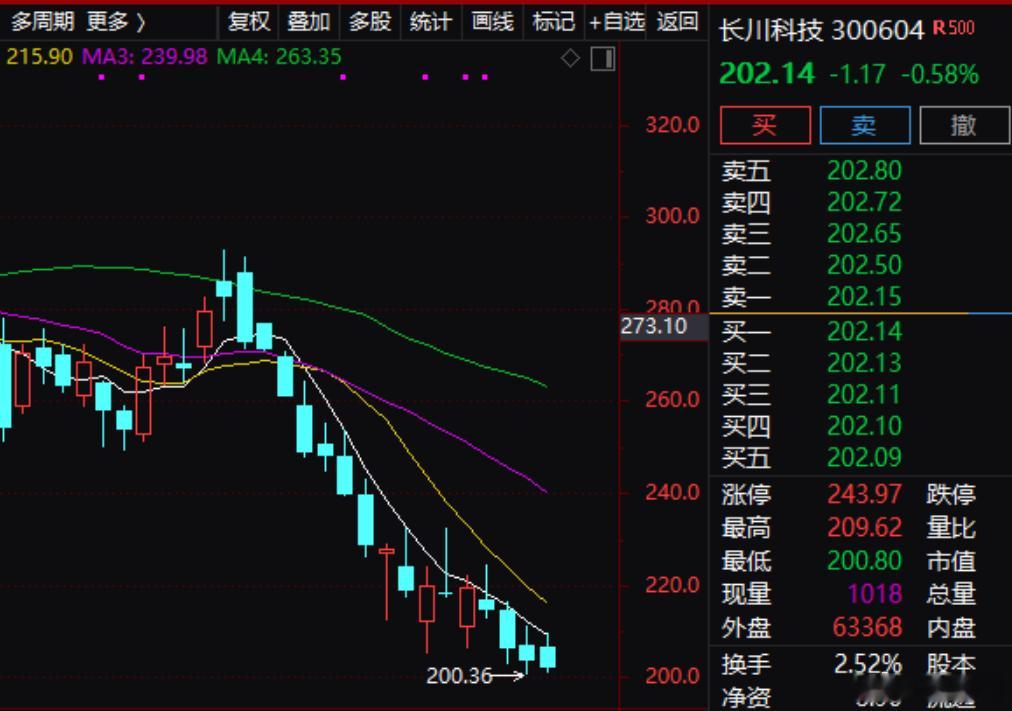Click 标记 mark in the toolbar

pyautogui.click(x=553, y=22)
